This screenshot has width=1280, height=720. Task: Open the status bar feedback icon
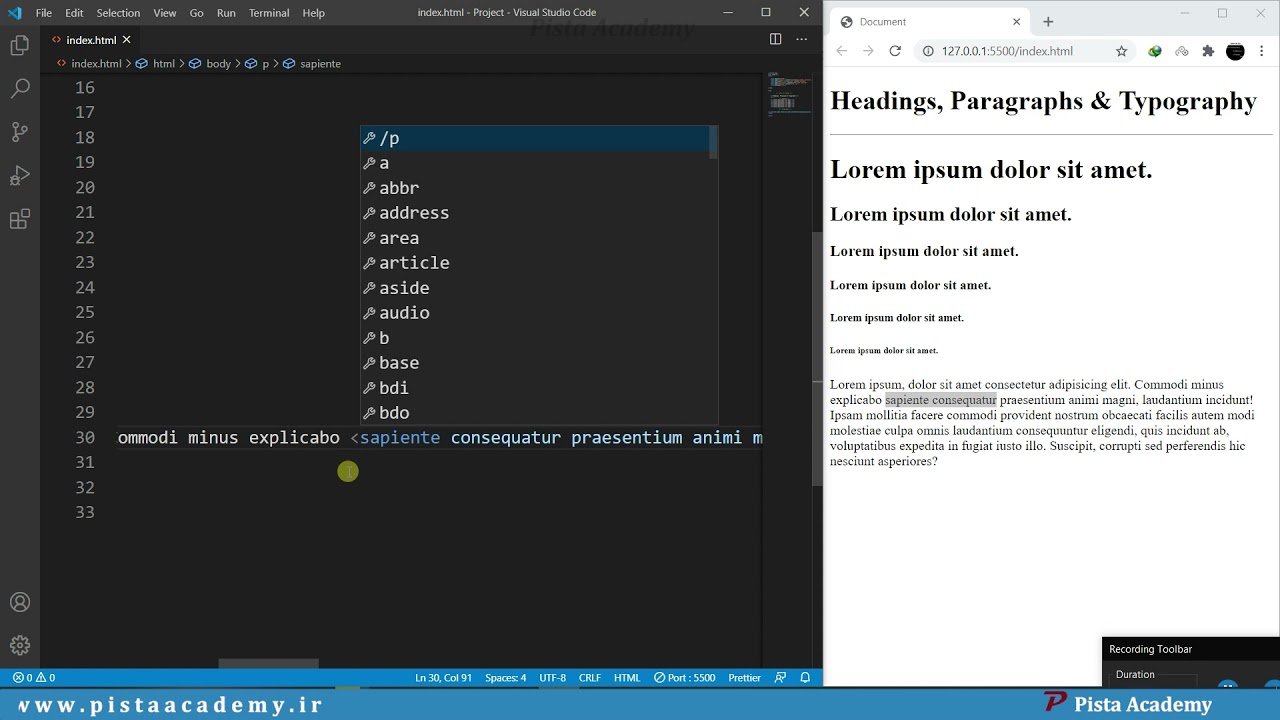coord(781,678)
